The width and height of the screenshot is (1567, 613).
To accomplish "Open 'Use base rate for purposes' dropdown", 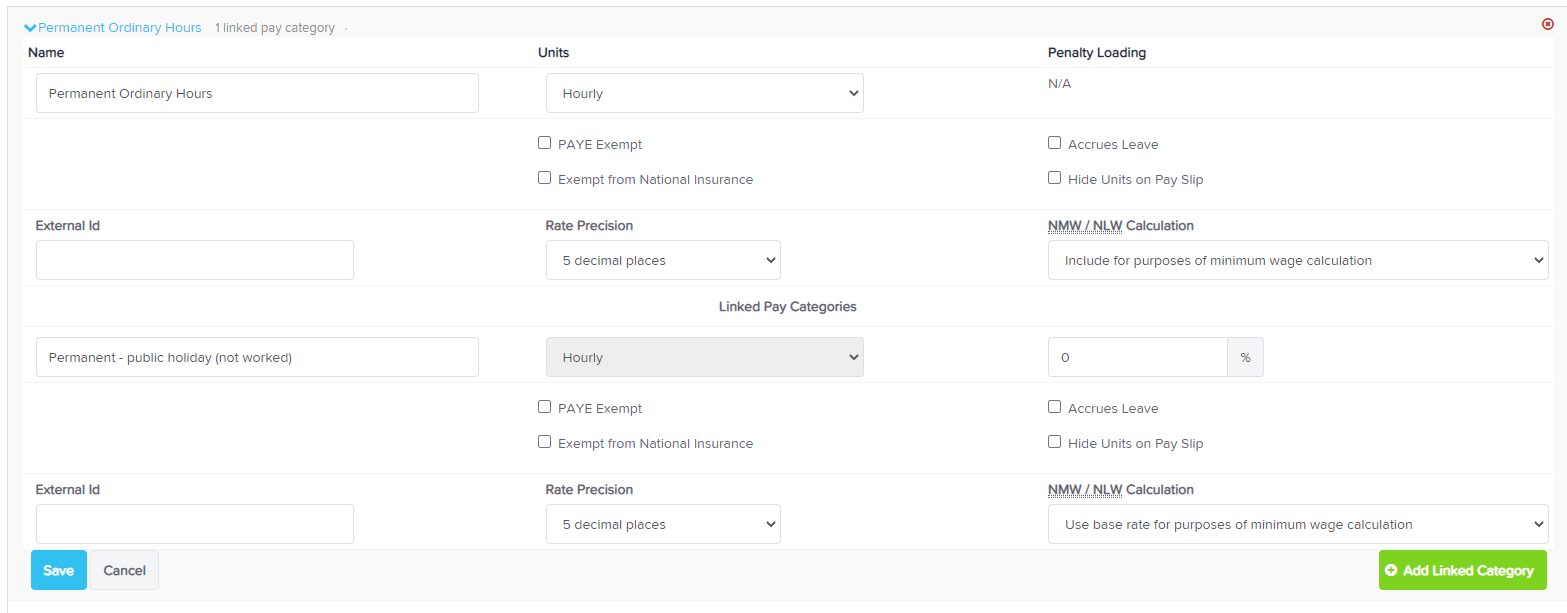I will 1298,524.
